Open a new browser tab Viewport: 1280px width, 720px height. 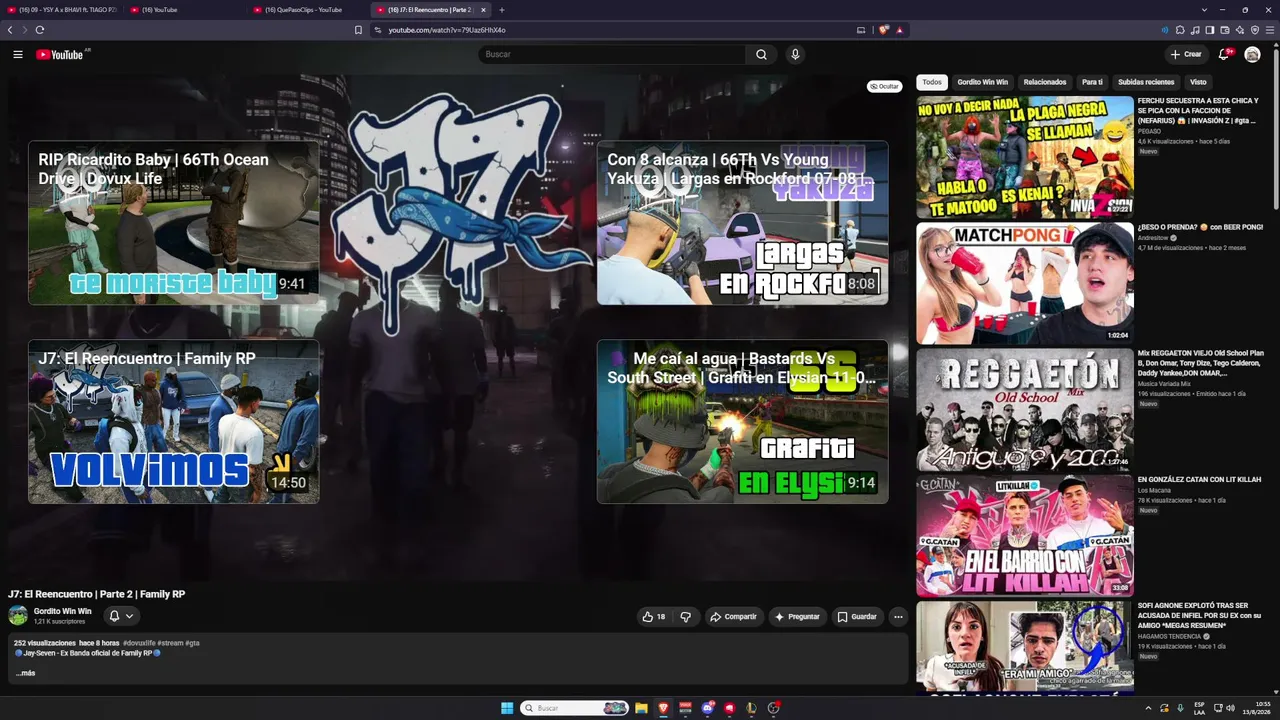pos(502,10)
